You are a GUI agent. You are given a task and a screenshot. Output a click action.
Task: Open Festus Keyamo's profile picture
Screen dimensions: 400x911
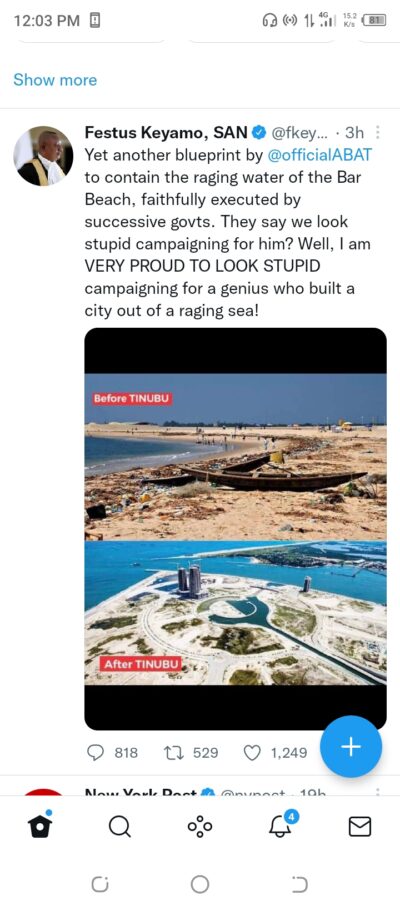[44, 156]
